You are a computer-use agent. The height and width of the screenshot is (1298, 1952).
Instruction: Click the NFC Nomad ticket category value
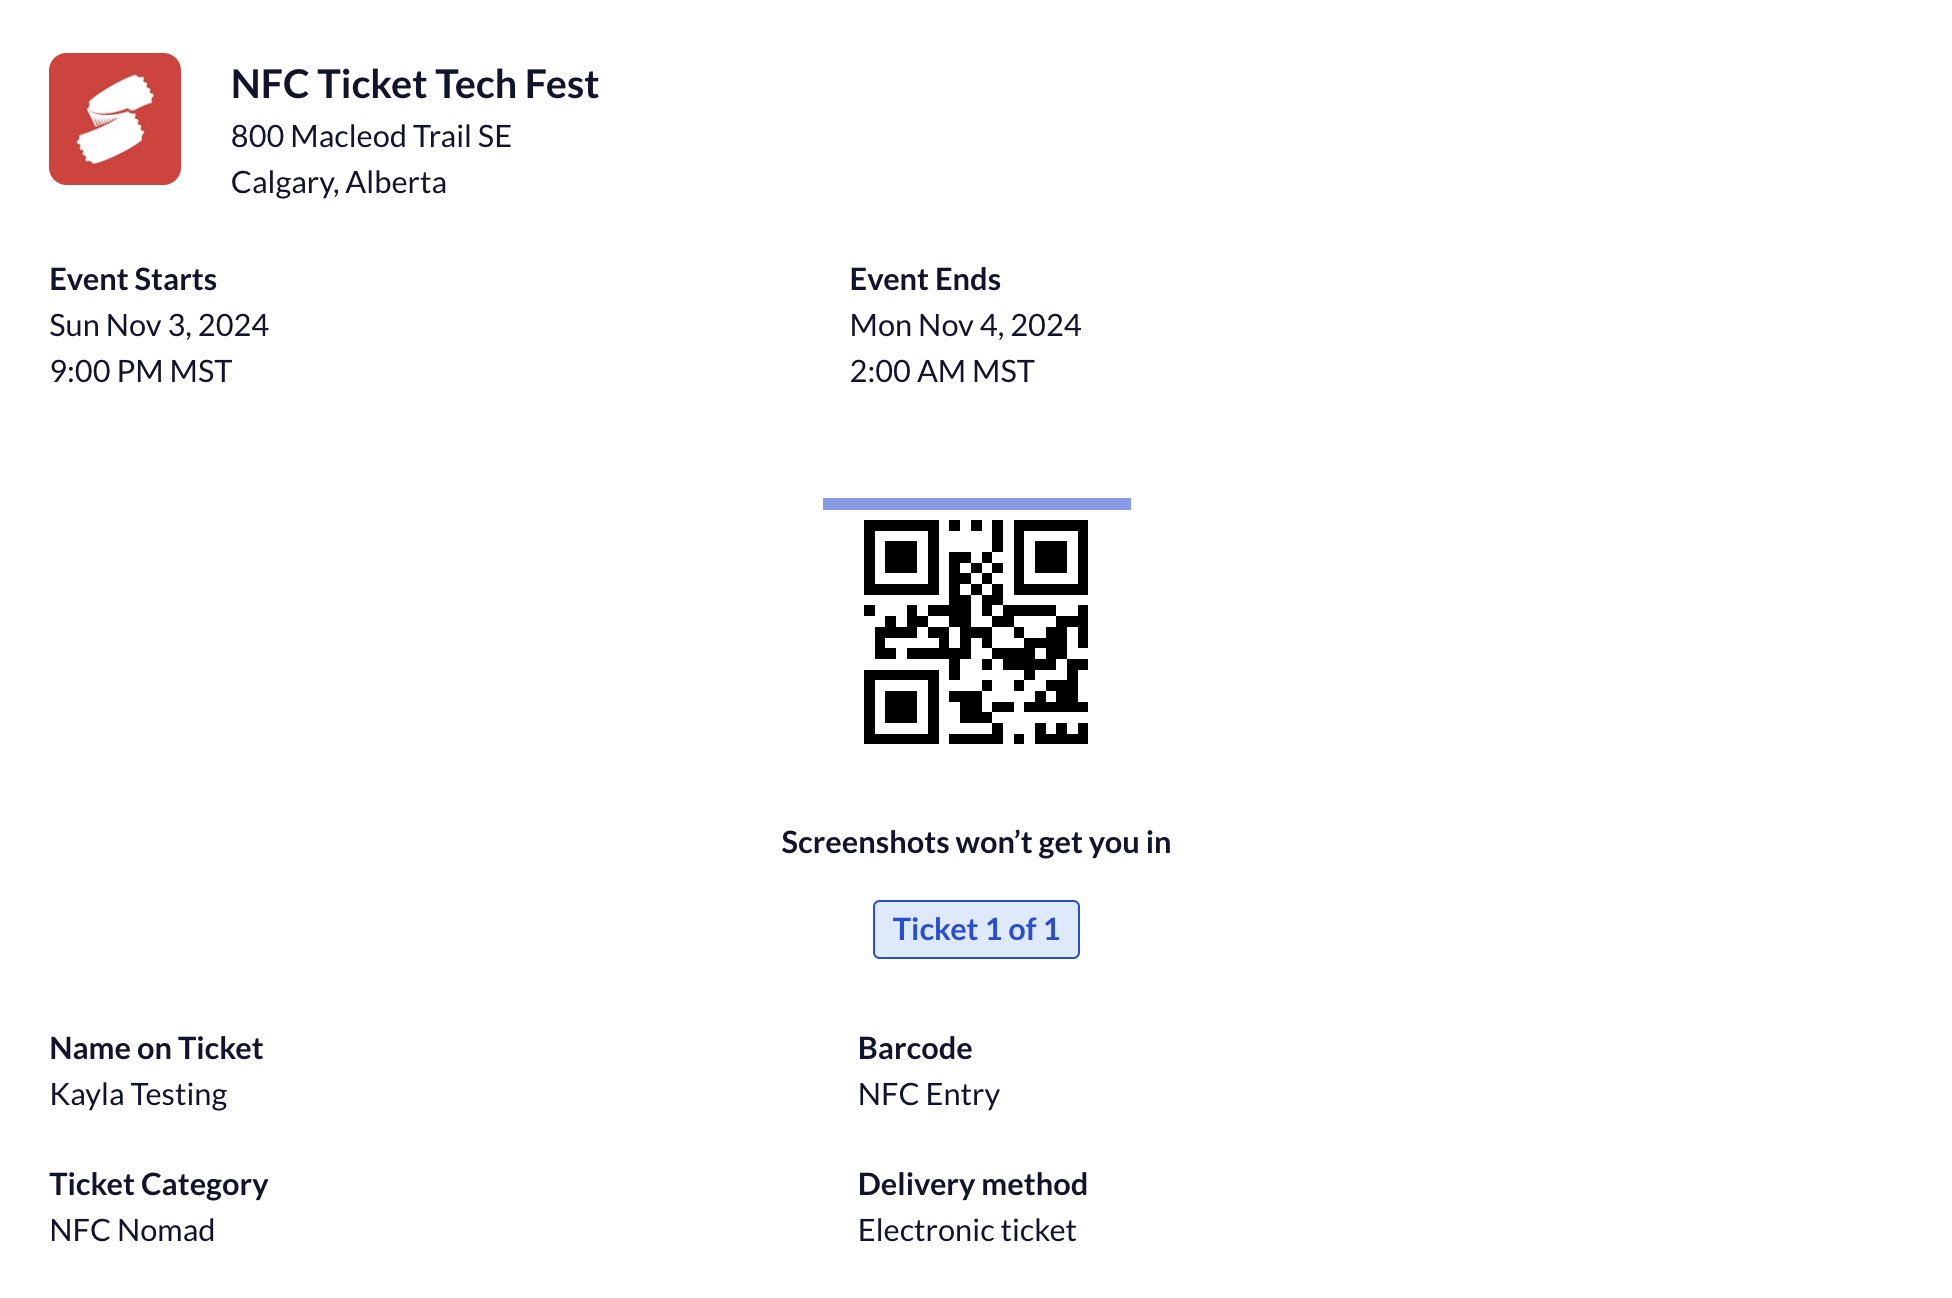pos(132,1230)
